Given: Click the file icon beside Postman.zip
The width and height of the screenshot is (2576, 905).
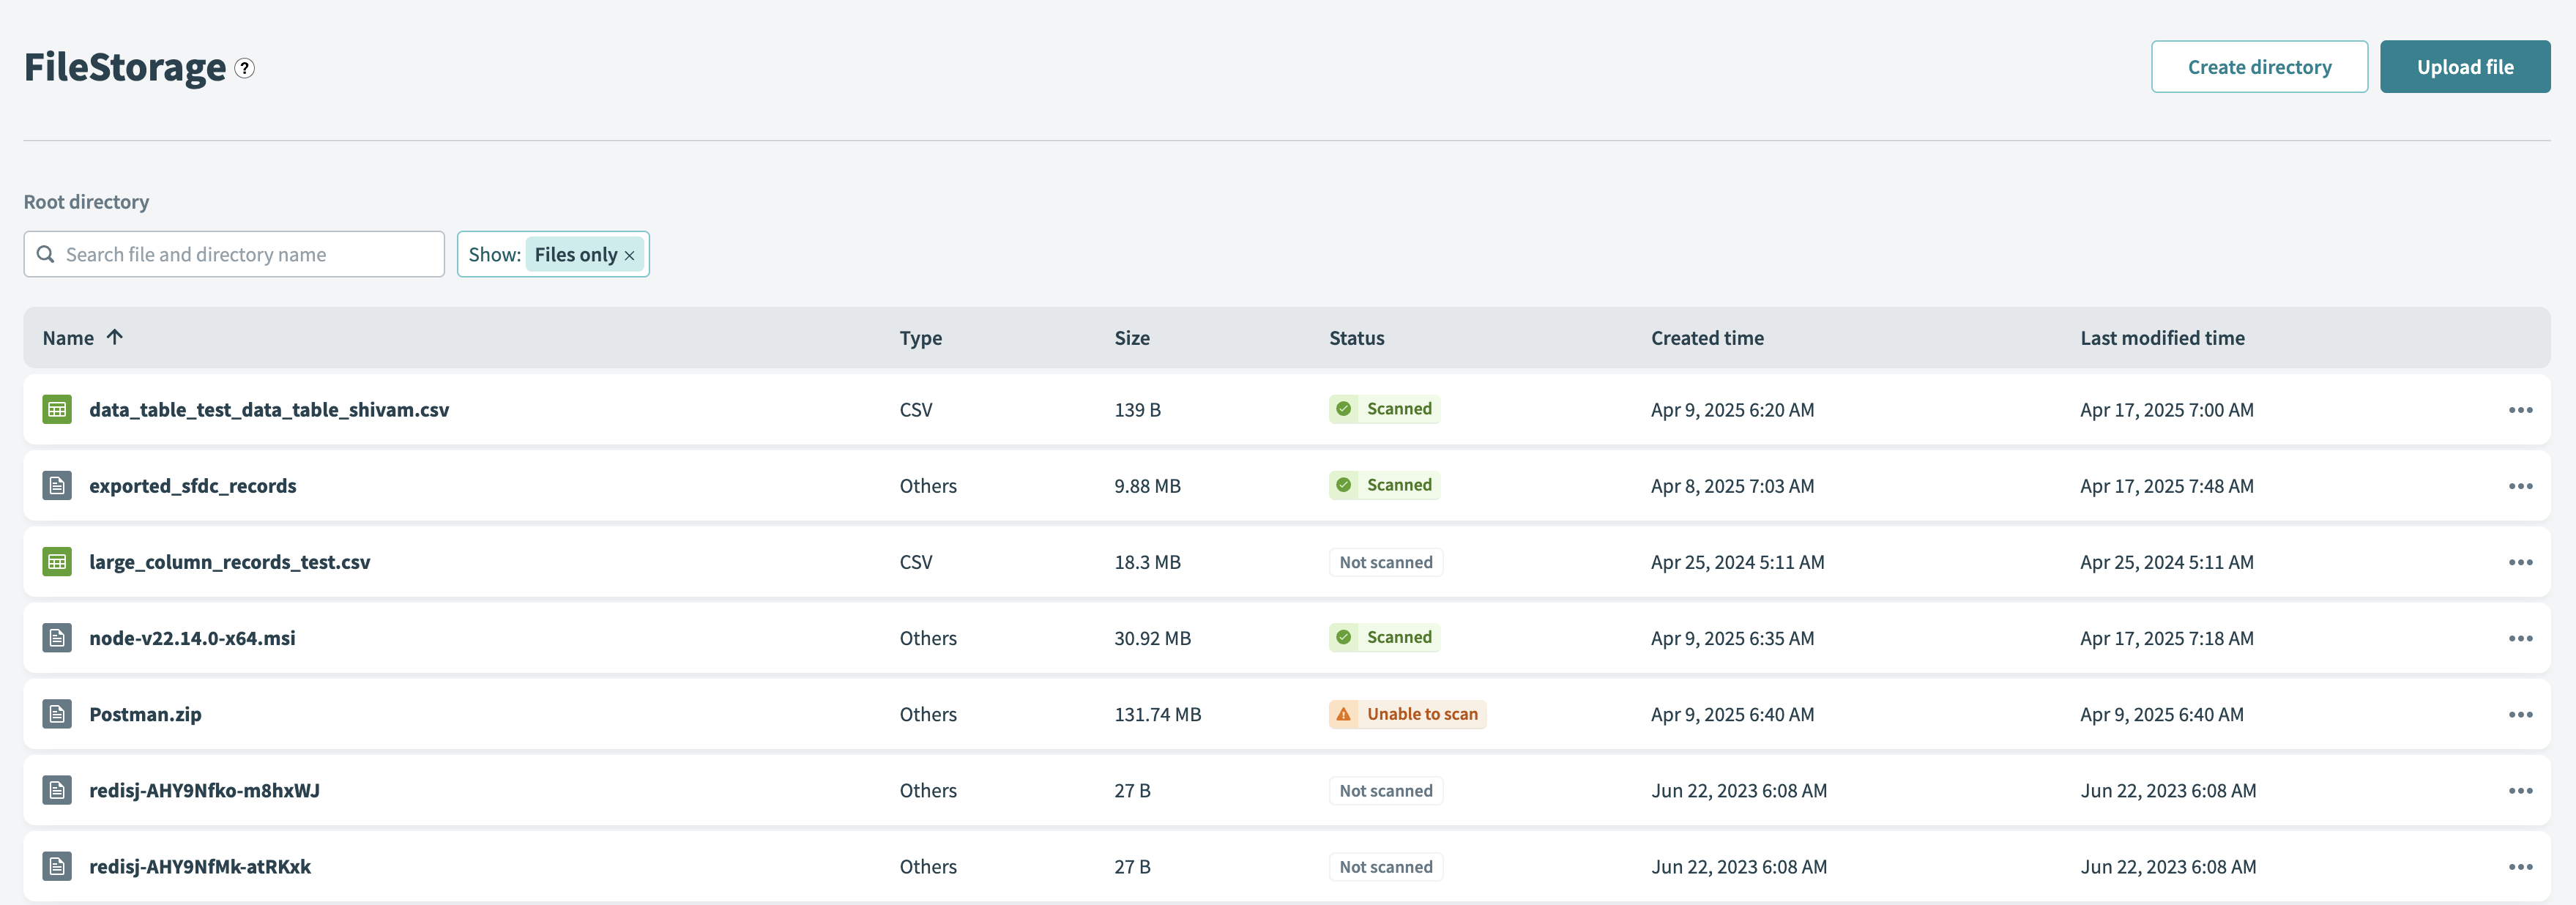Looking at the screenshot, I should pos(57,714).
